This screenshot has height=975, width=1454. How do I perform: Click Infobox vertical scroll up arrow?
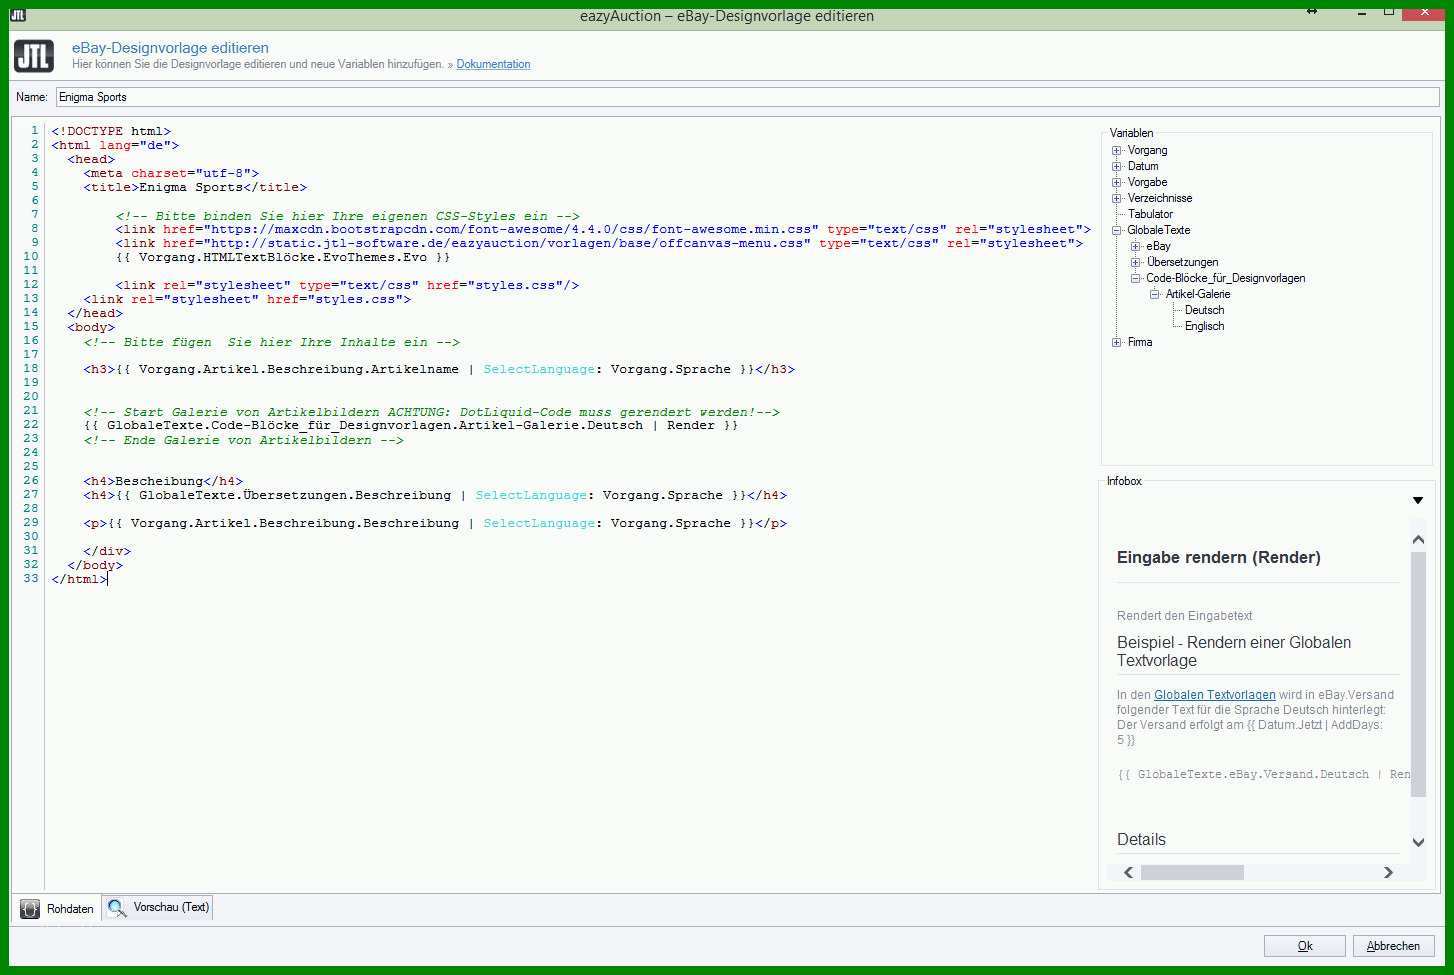pyautogui.click(x=1418, y=539)
